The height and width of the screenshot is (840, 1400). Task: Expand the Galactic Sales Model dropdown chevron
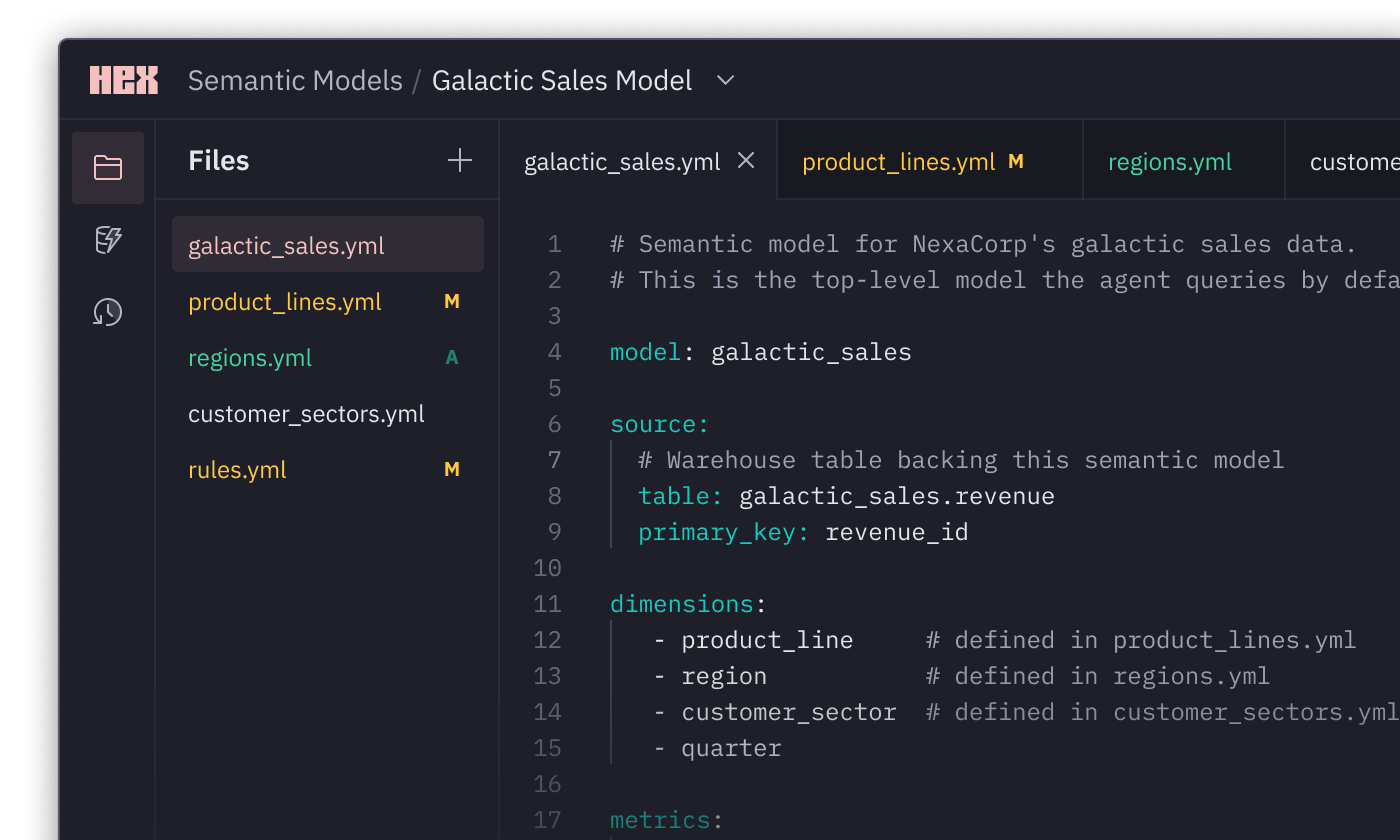click(x=726, y=80)
